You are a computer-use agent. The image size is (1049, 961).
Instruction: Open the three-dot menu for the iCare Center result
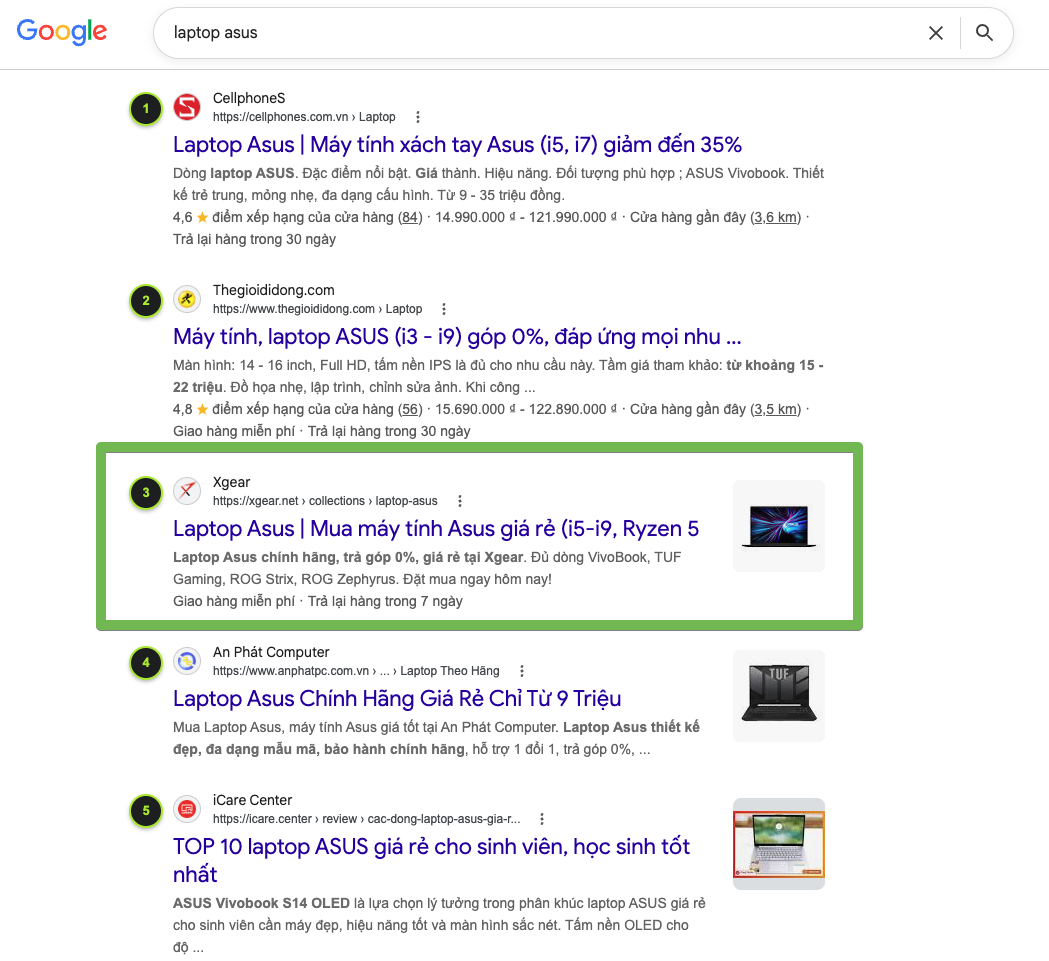[x=542, y=819]
